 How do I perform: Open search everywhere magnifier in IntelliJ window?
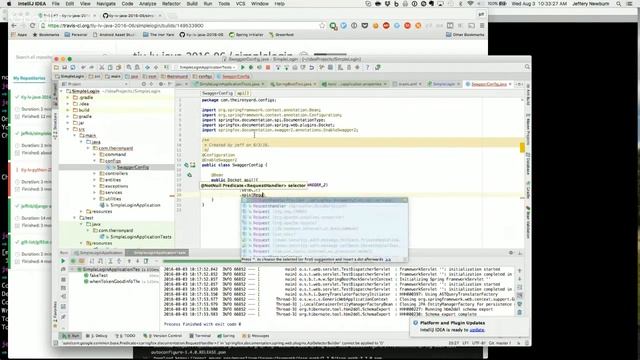527,67
